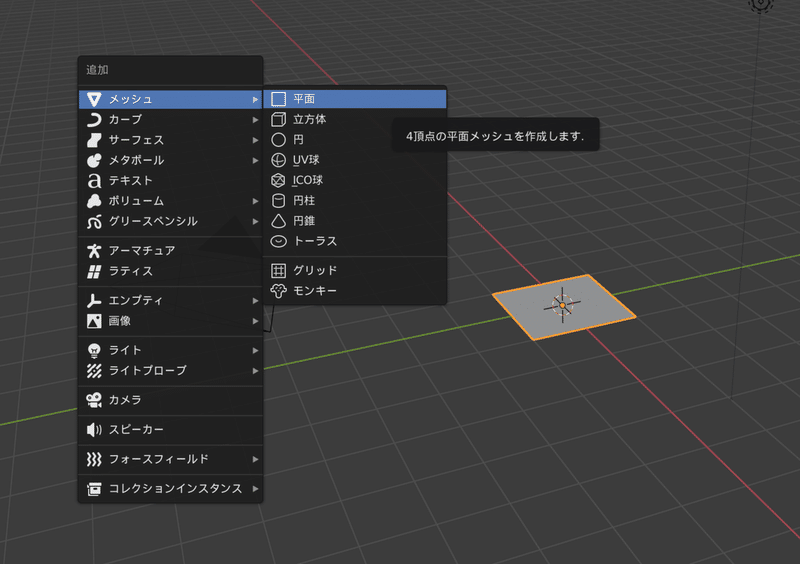Select アーマチュア in the add menu
The width and height of the screenshot is (800, 564).
click(170, 251)
